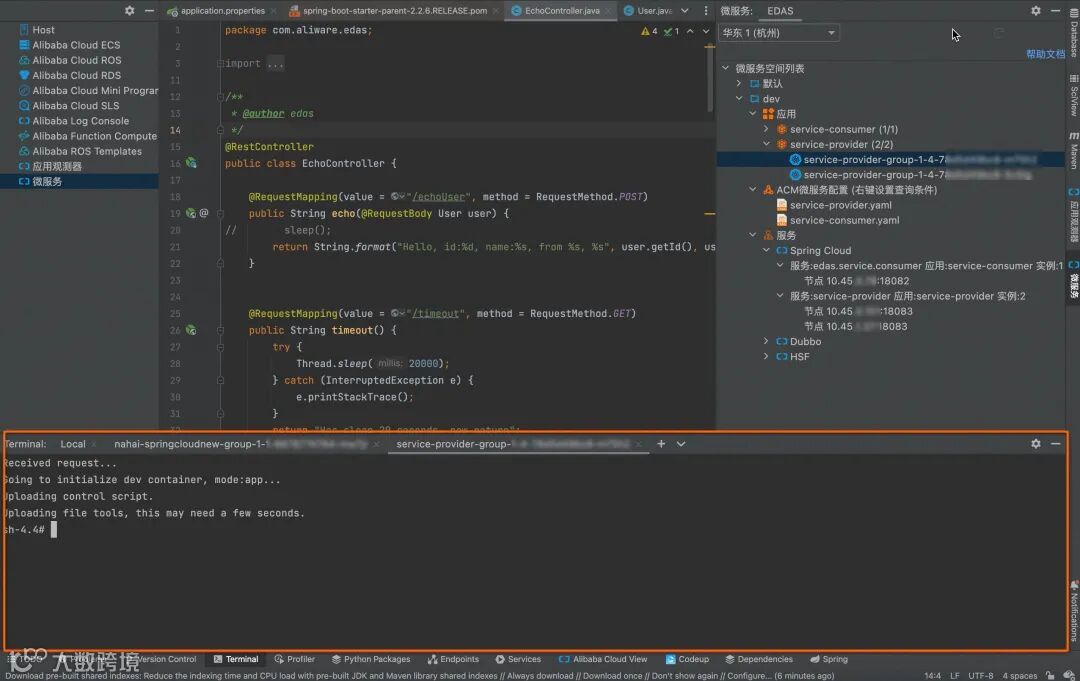1080x681 pixels.
Task: Click gutter icon on echo method line
Action: [x=191, y=213]
